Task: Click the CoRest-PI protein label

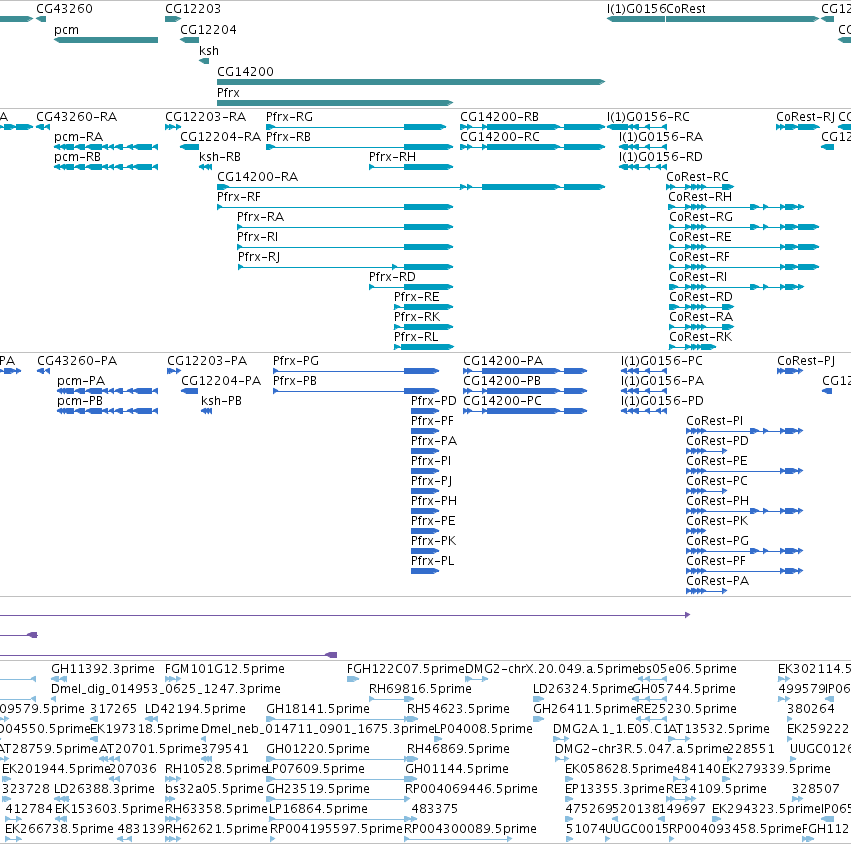Action: coord(715,421)
